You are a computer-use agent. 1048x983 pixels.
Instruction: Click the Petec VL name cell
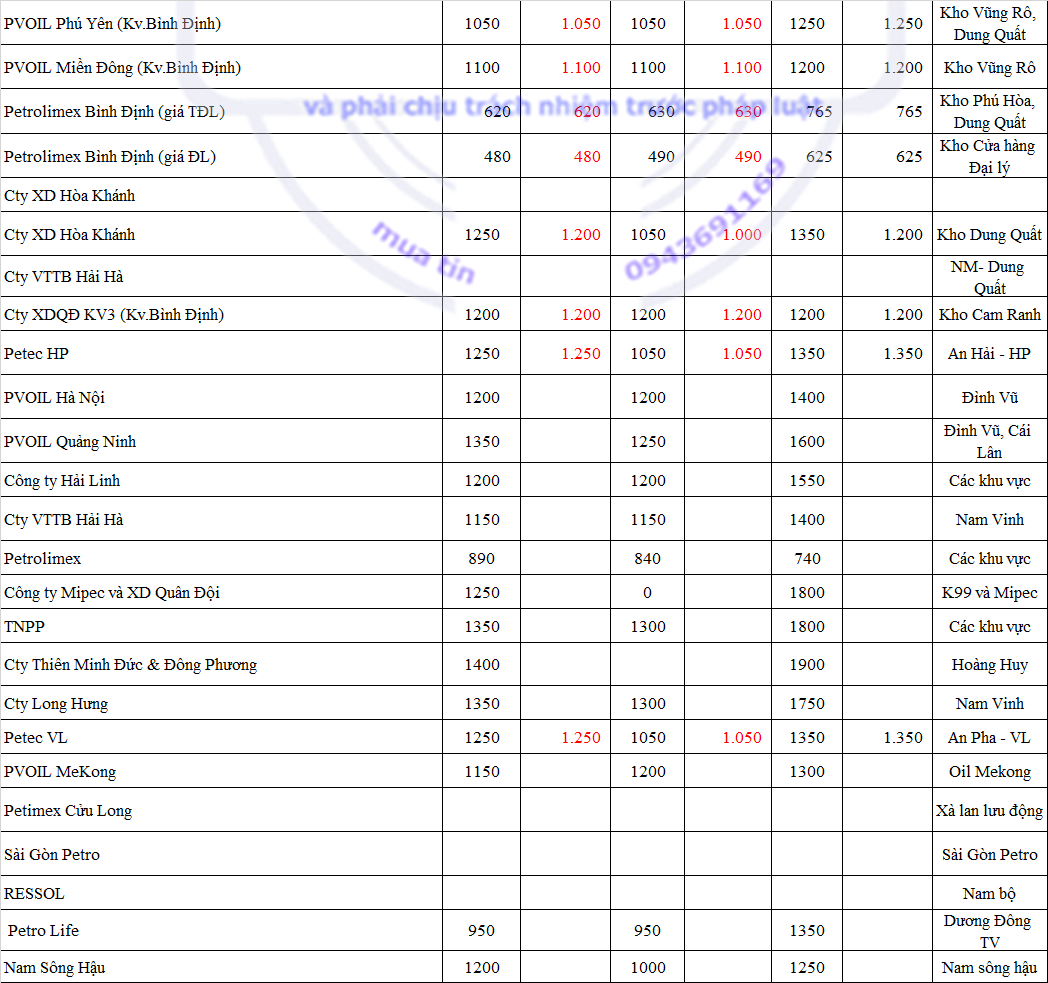click(221, 737)
